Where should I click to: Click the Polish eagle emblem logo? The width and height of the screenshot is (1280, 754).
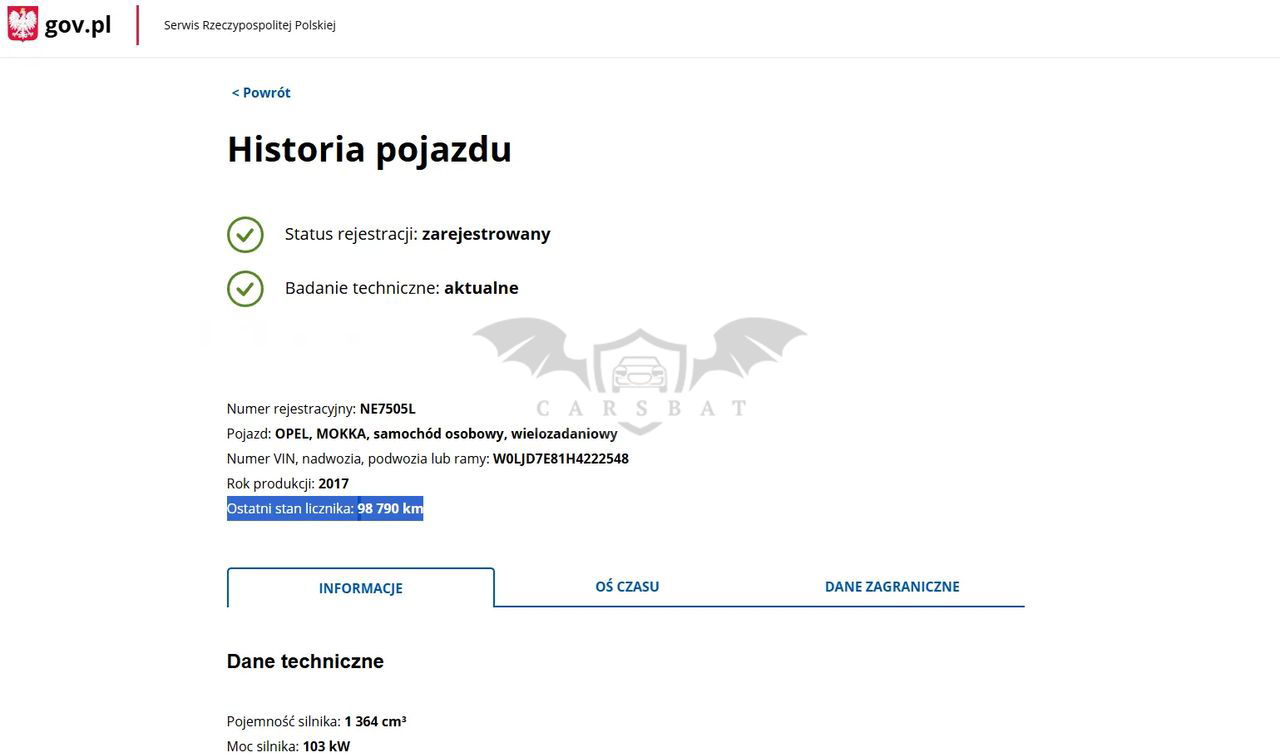point(22,24)
